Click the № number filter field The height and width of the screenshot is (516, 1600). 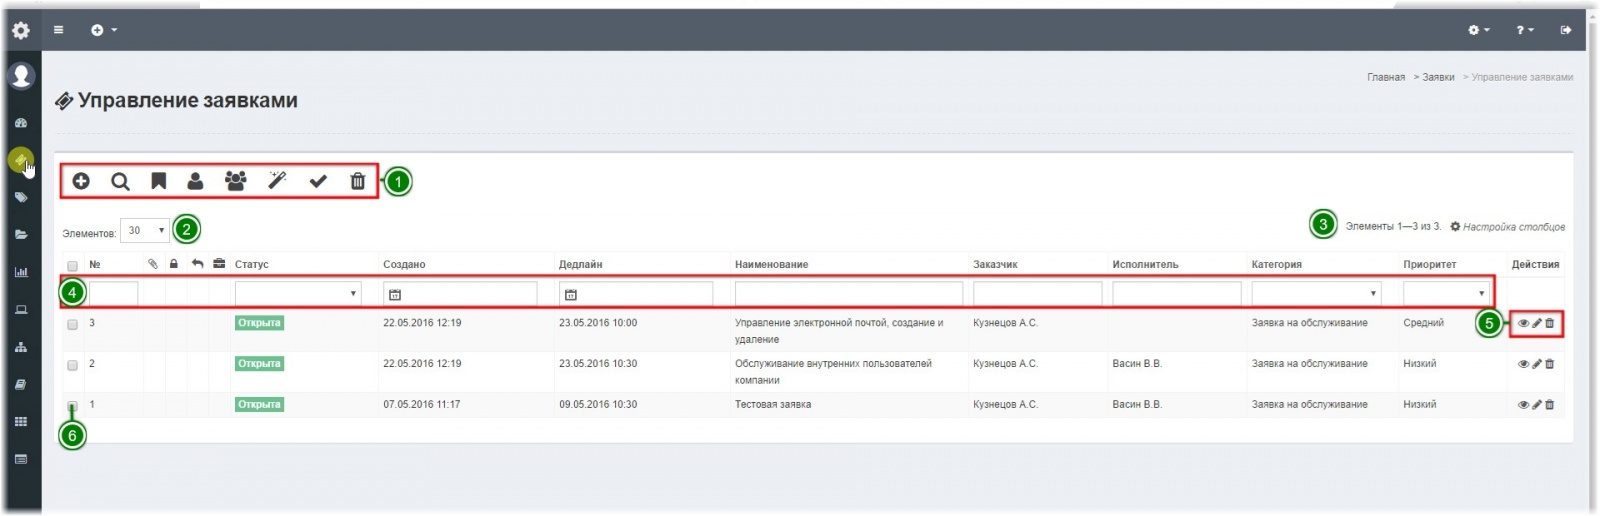coord(113,293)
